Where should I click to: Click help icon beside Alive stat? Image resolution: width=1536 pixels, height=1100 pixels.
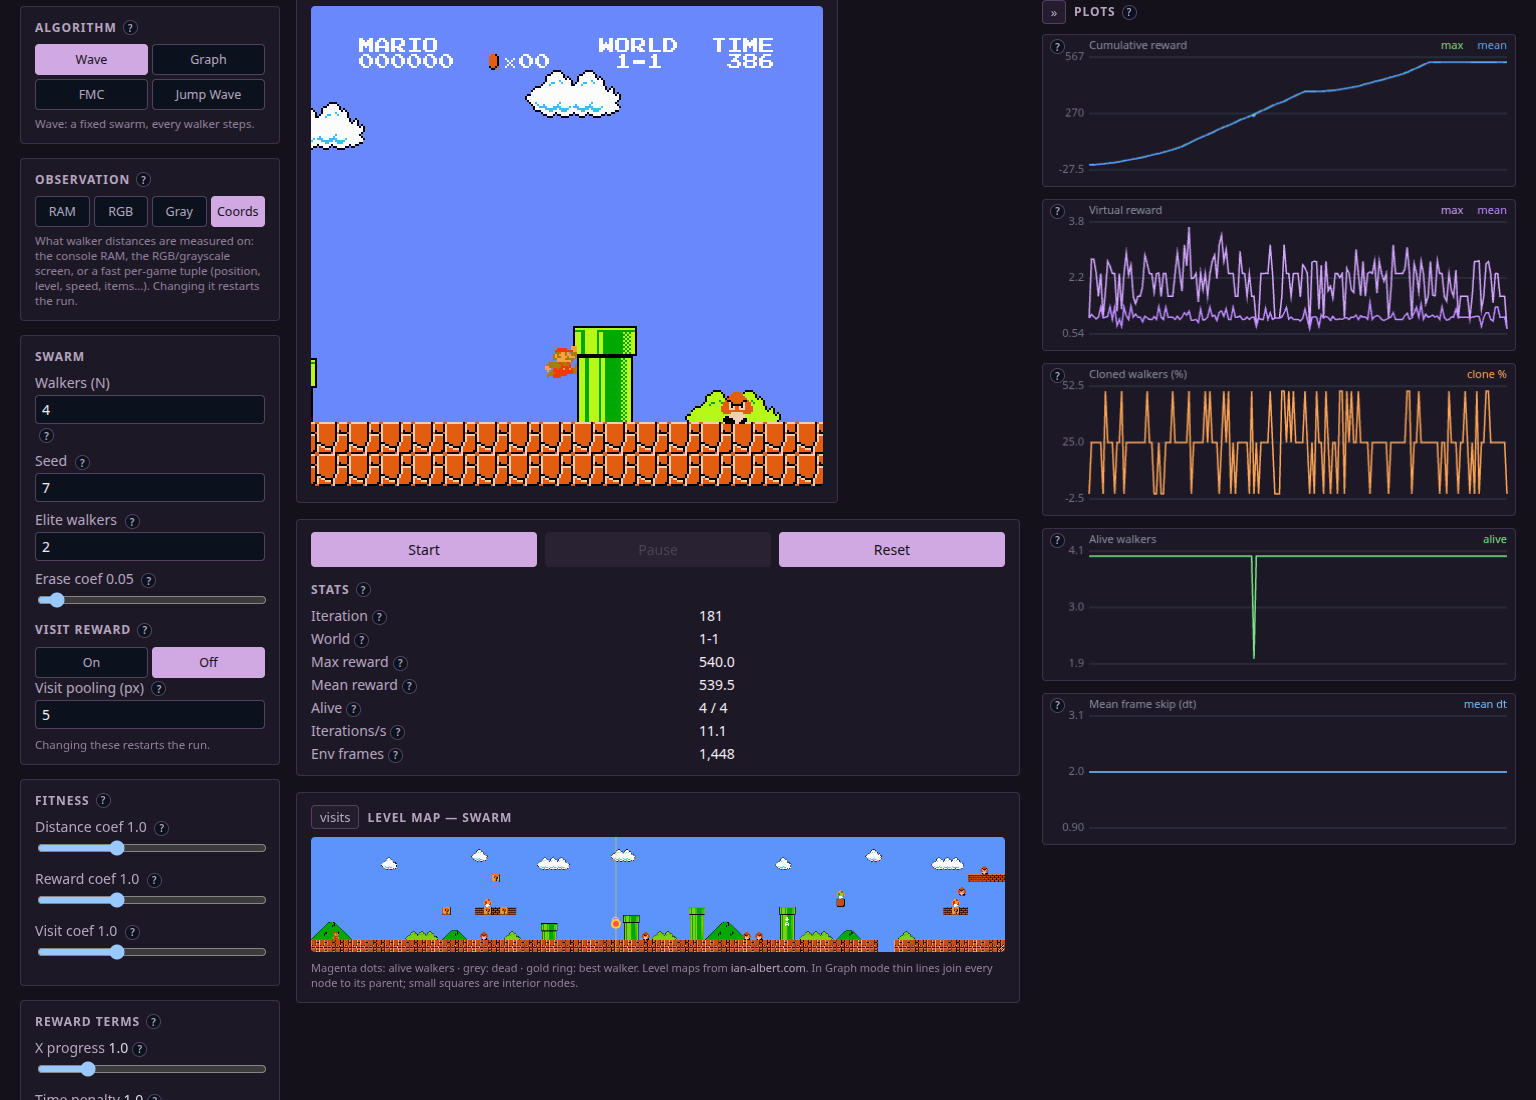(353, 709)
